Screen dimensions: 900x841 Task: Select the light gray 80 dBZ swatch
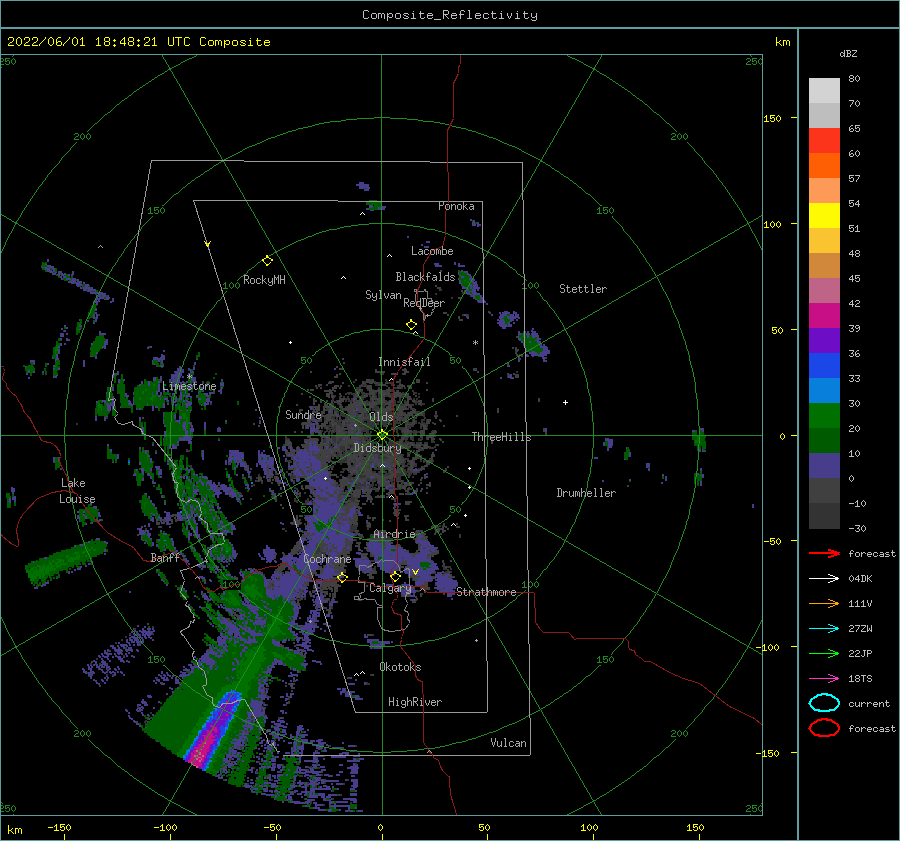click(824, 91)
